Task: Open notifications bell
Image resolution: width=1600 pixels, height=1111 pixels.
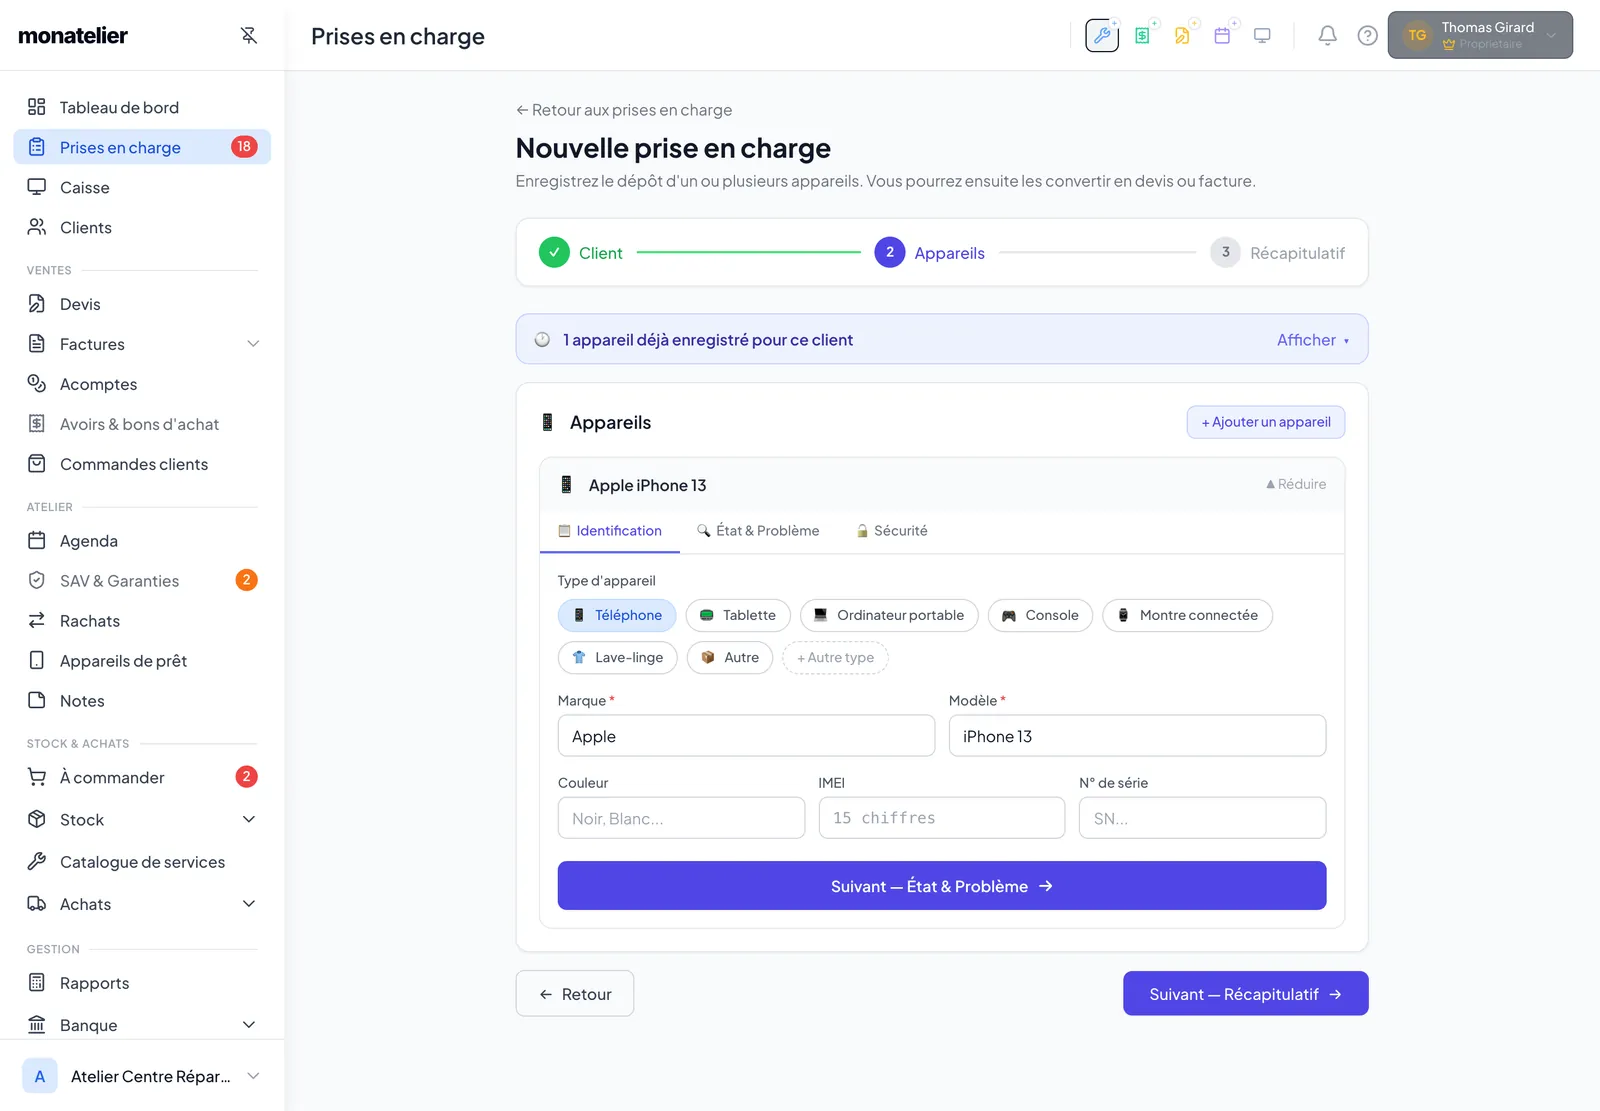Action: pyautogui.click(x=1327, y=36)
